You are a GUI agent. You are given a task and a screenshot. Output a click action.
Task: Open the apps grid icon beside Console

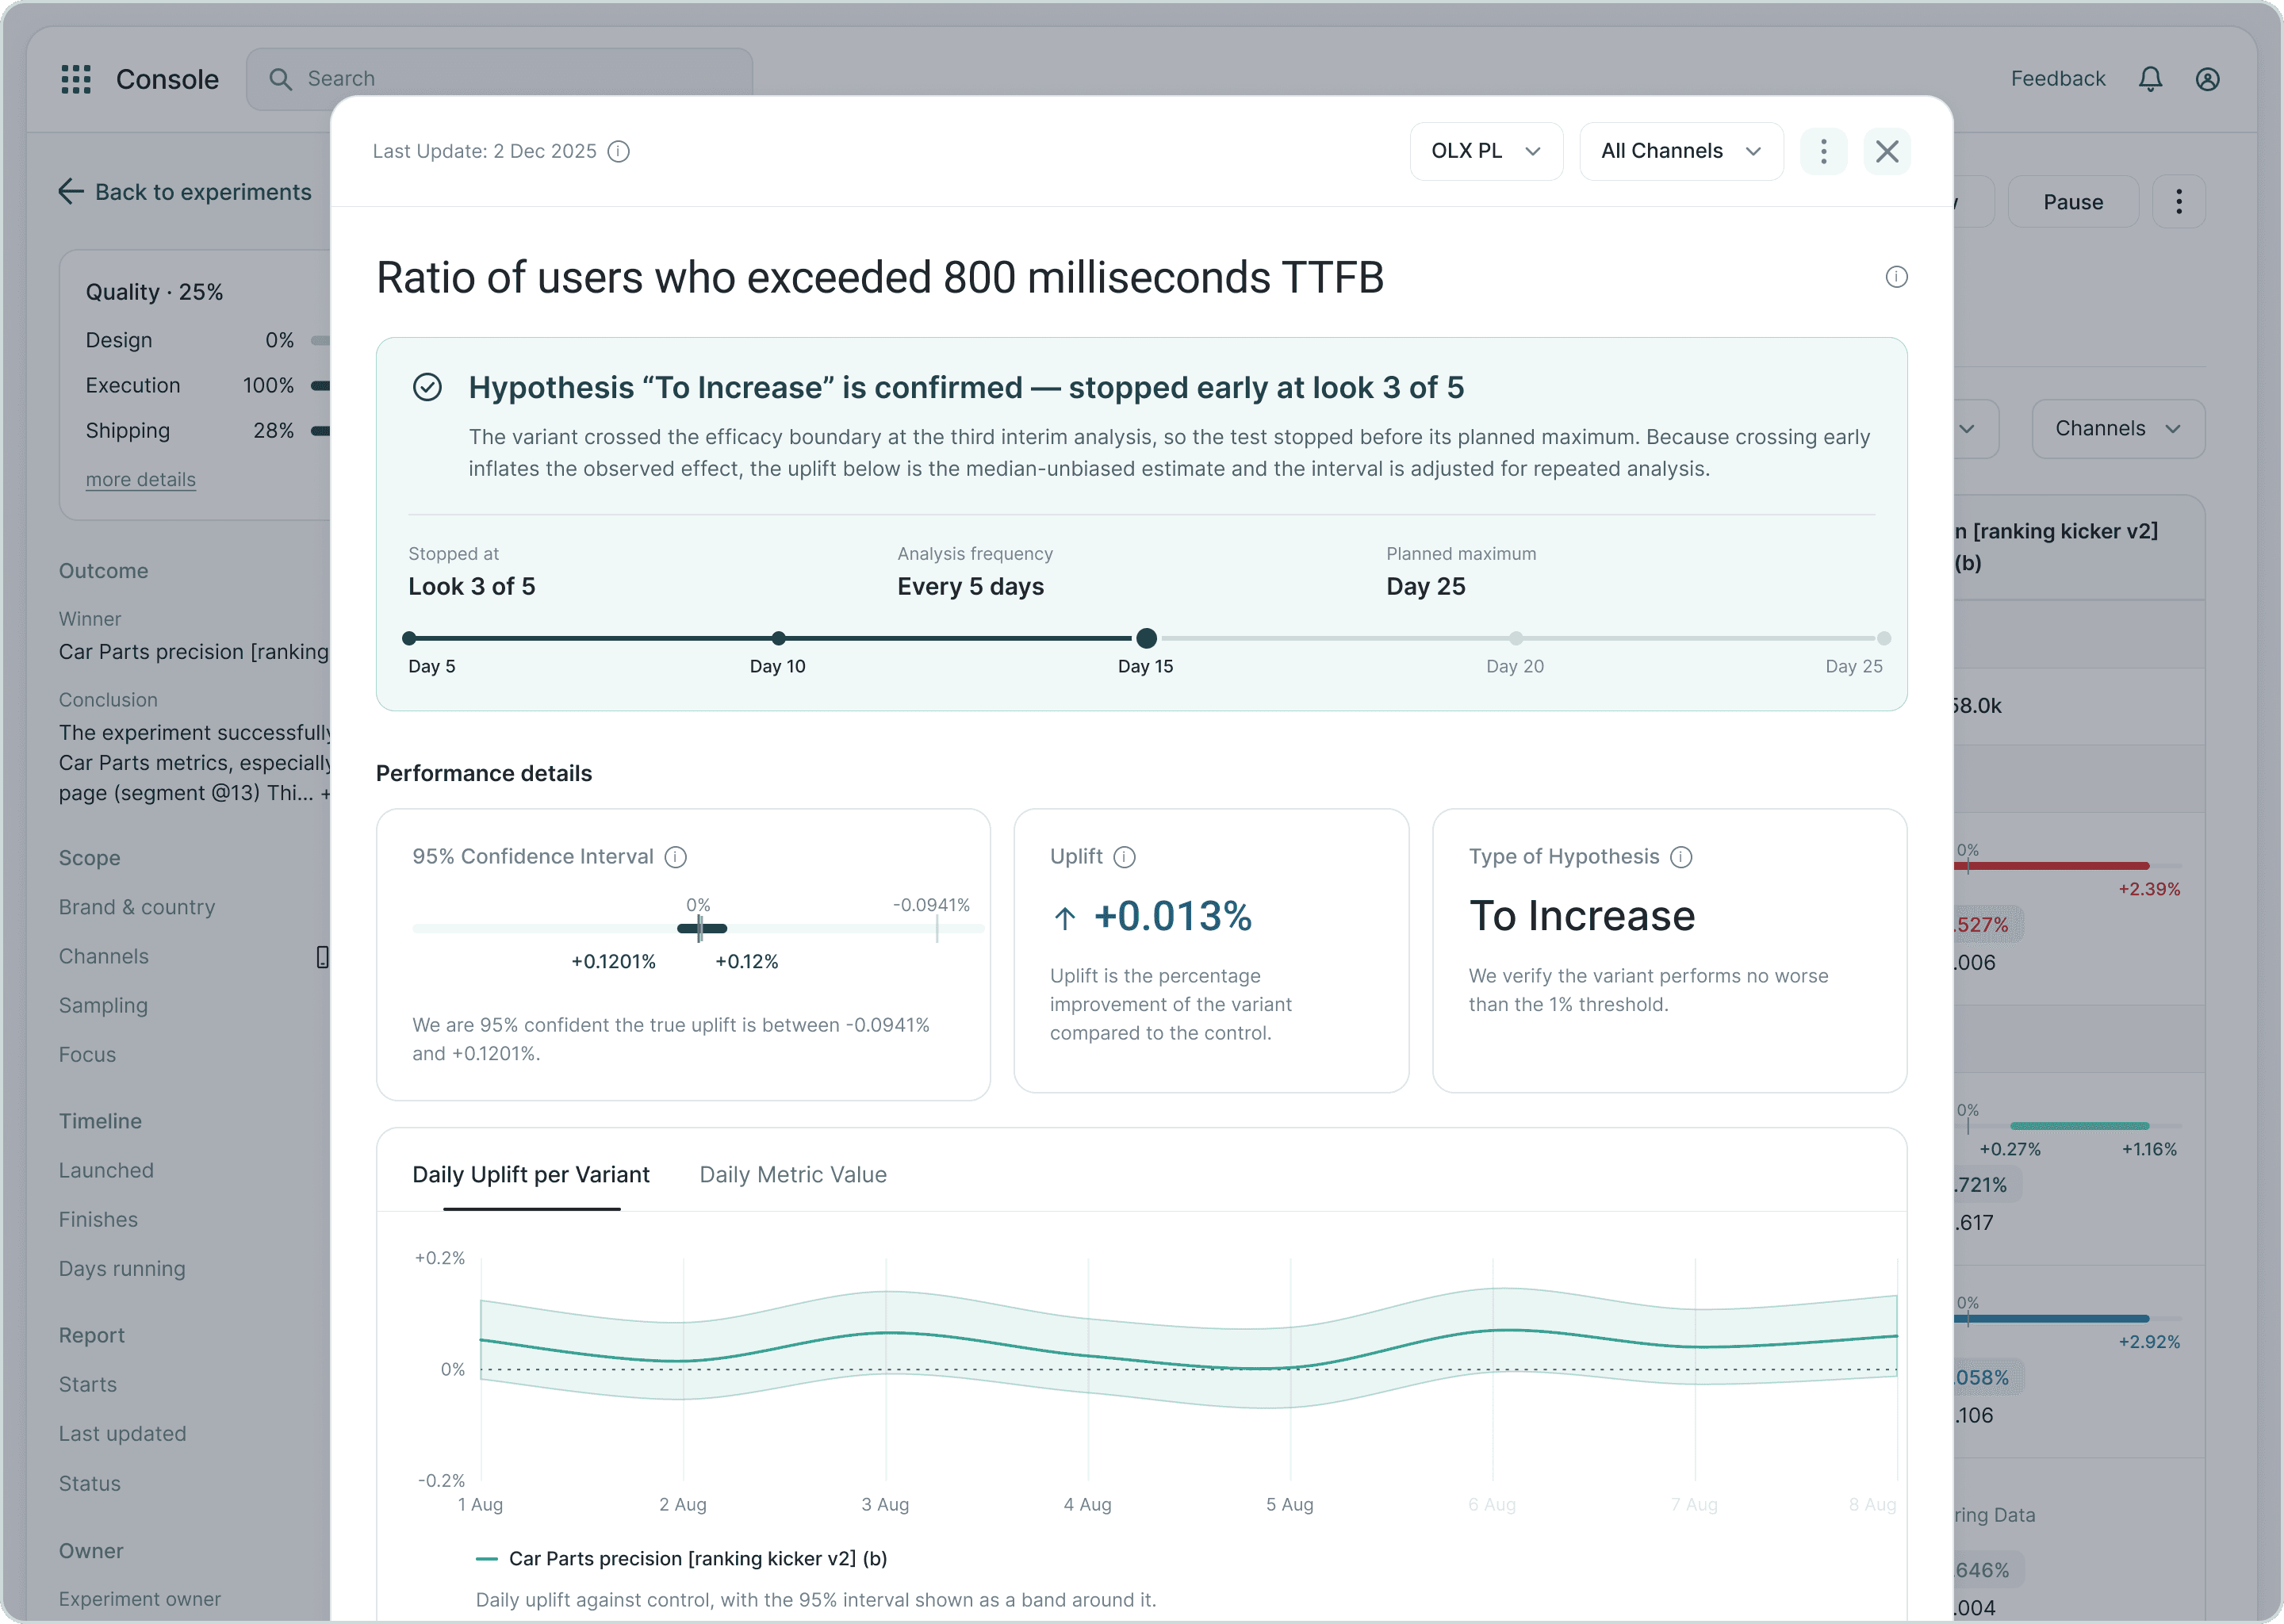point(76,79)
